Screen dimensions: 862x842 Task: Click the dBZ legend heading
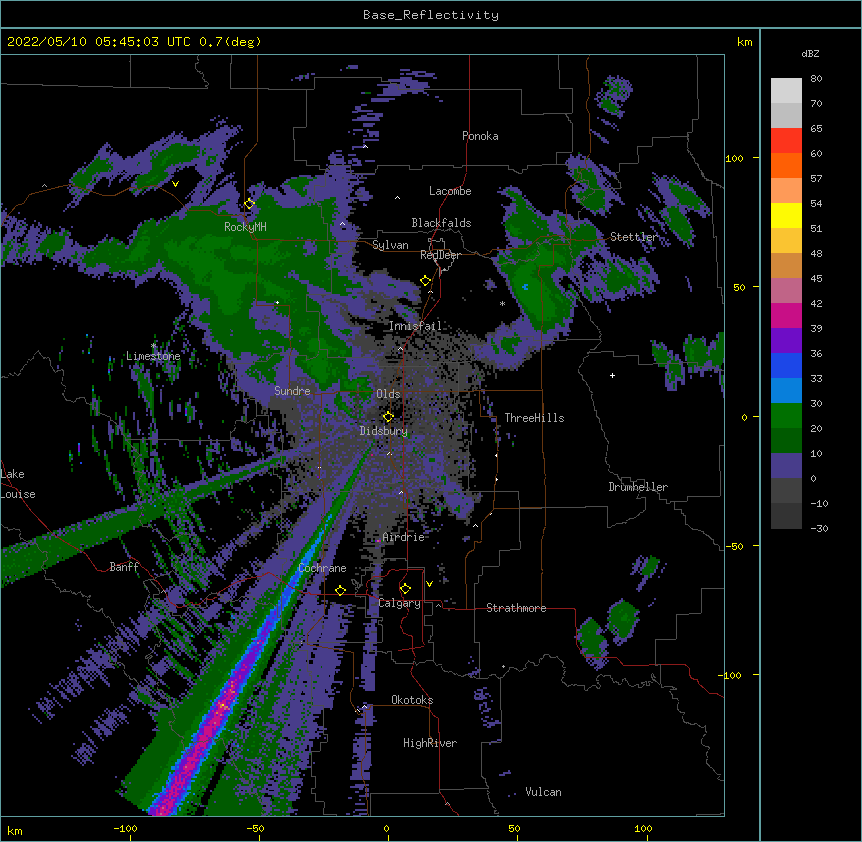click(x=810, y=53)
